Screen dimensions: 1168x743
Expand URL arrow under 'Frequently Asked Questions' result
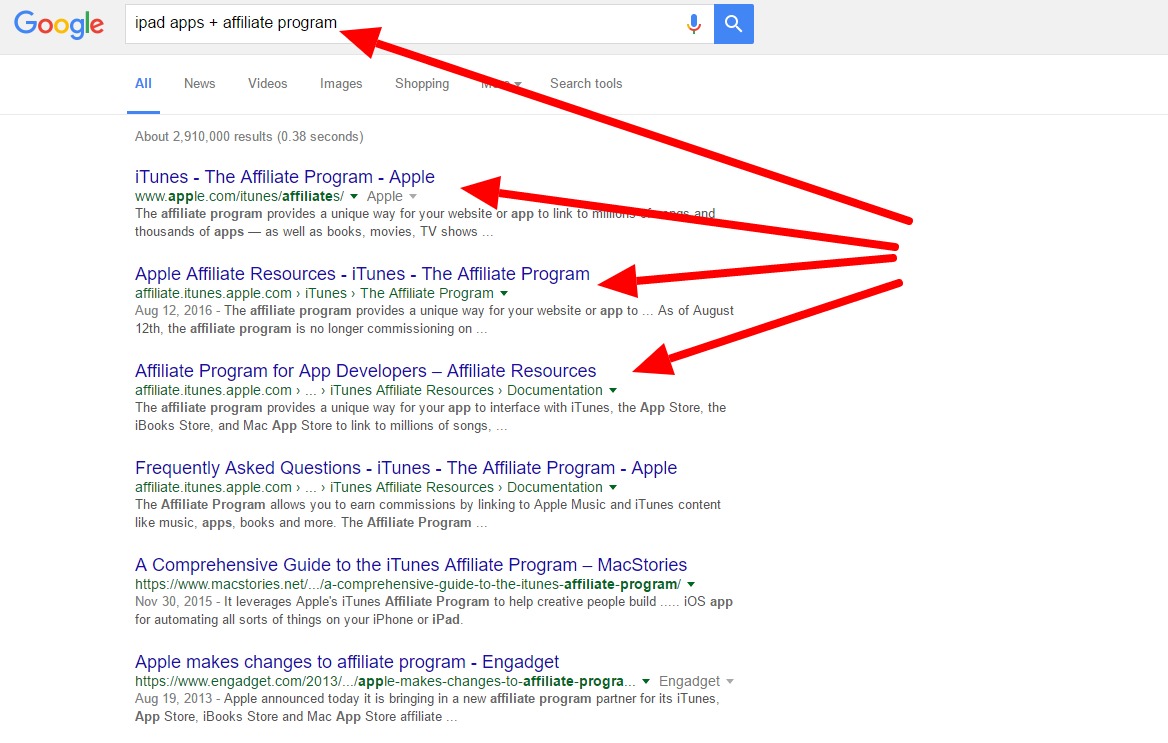(613, 487)
